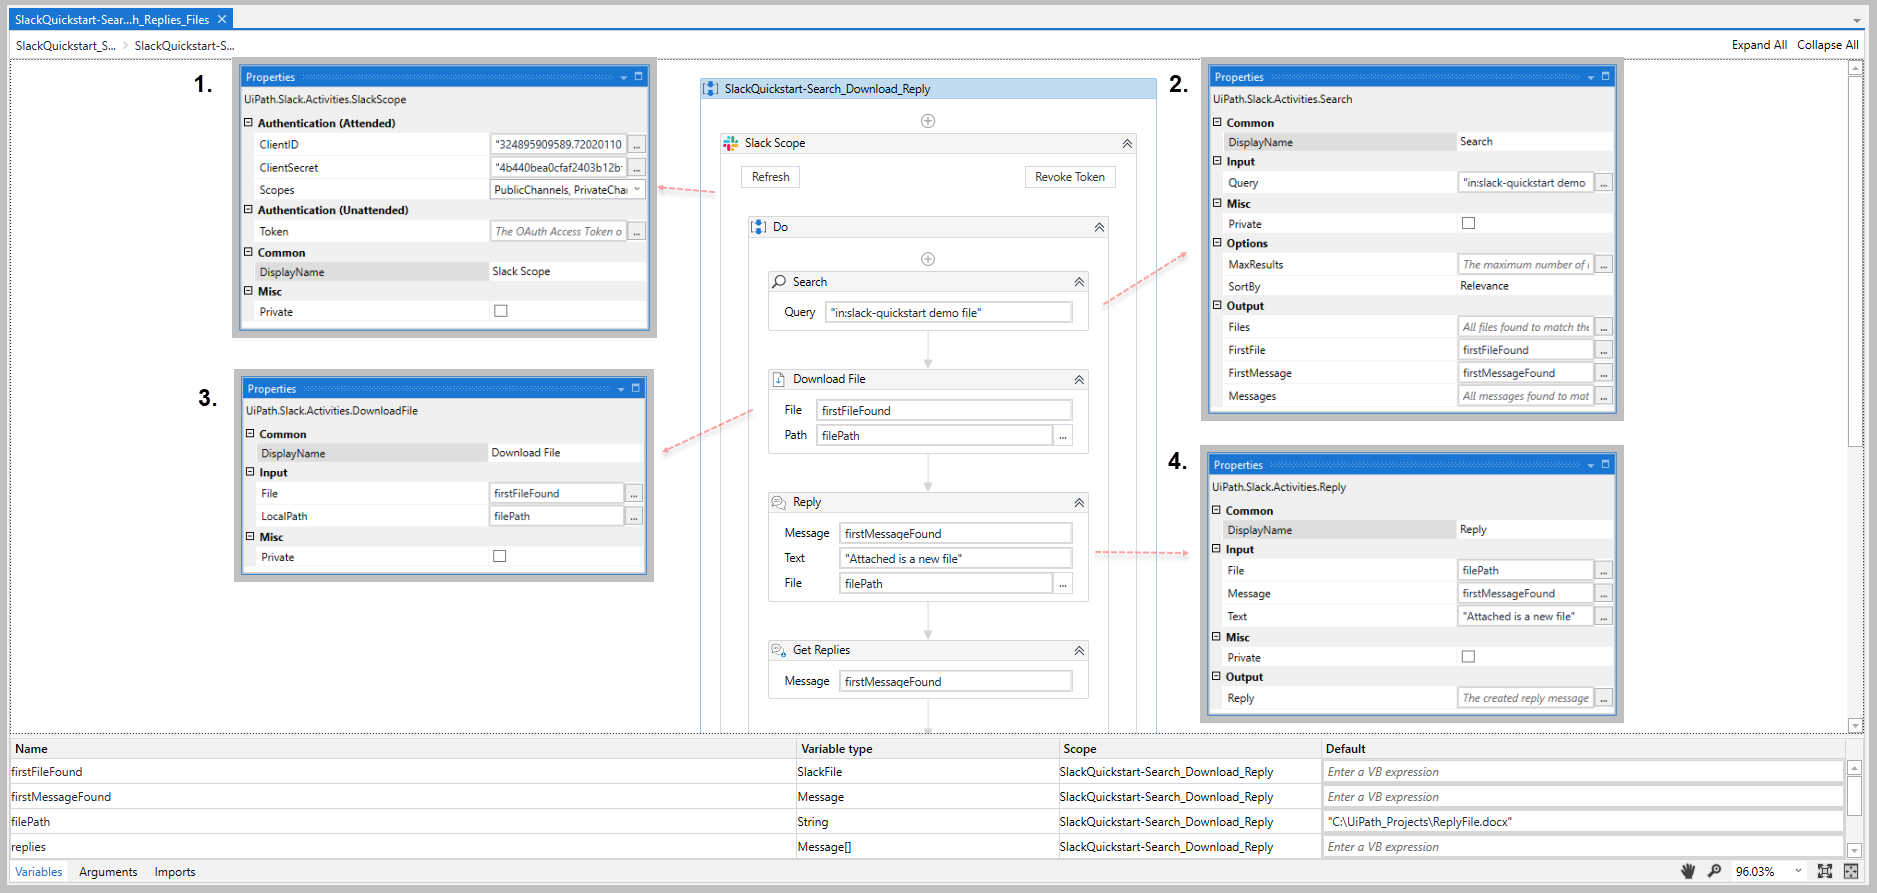
Task: Click the SlackQuickstart-S... breadcrumb item
Action: click(185, 46)
